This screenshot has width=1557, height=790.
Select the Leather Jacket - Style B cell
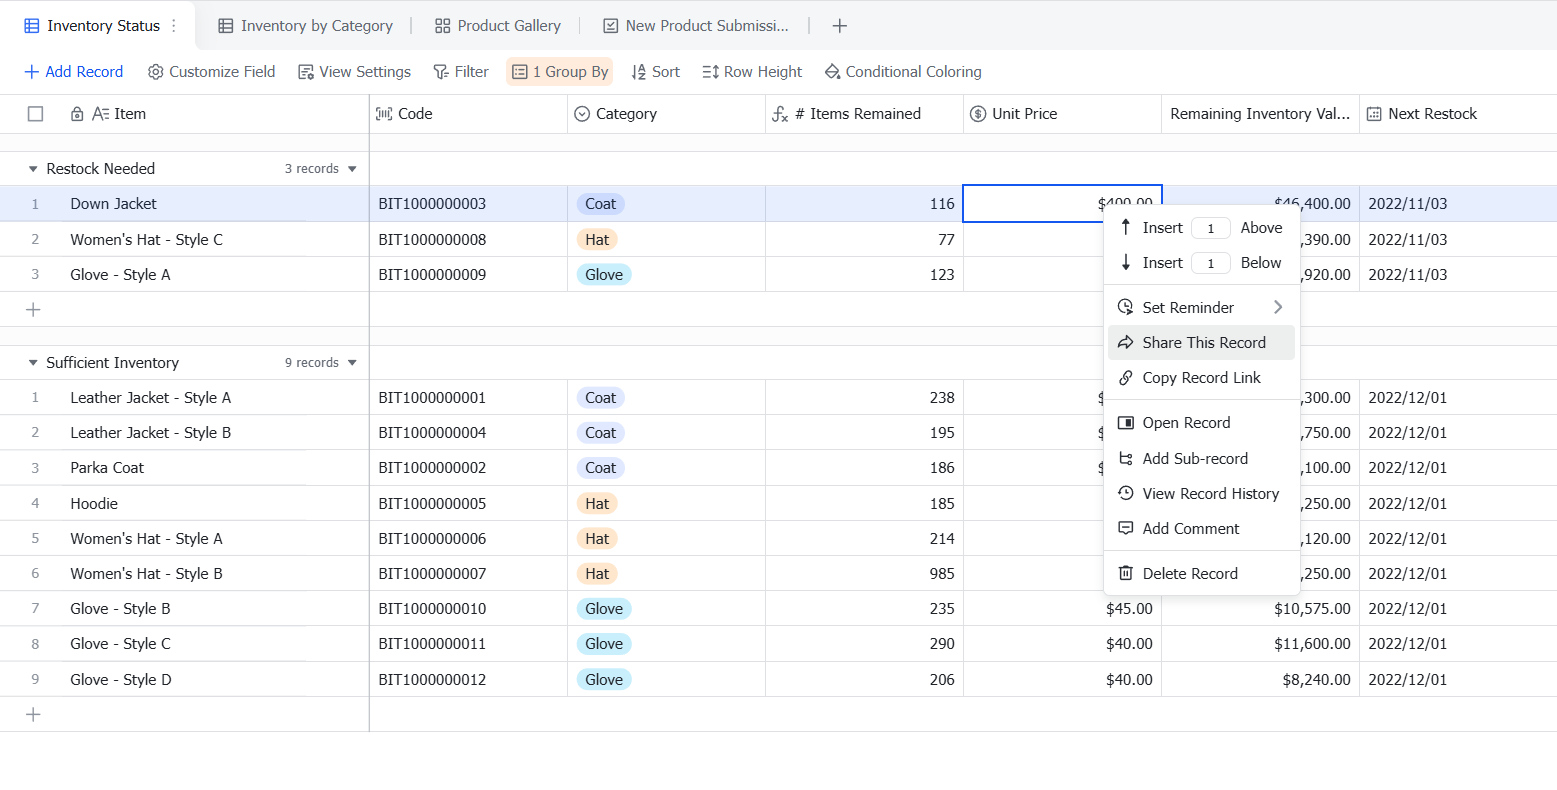pos(185,433)
